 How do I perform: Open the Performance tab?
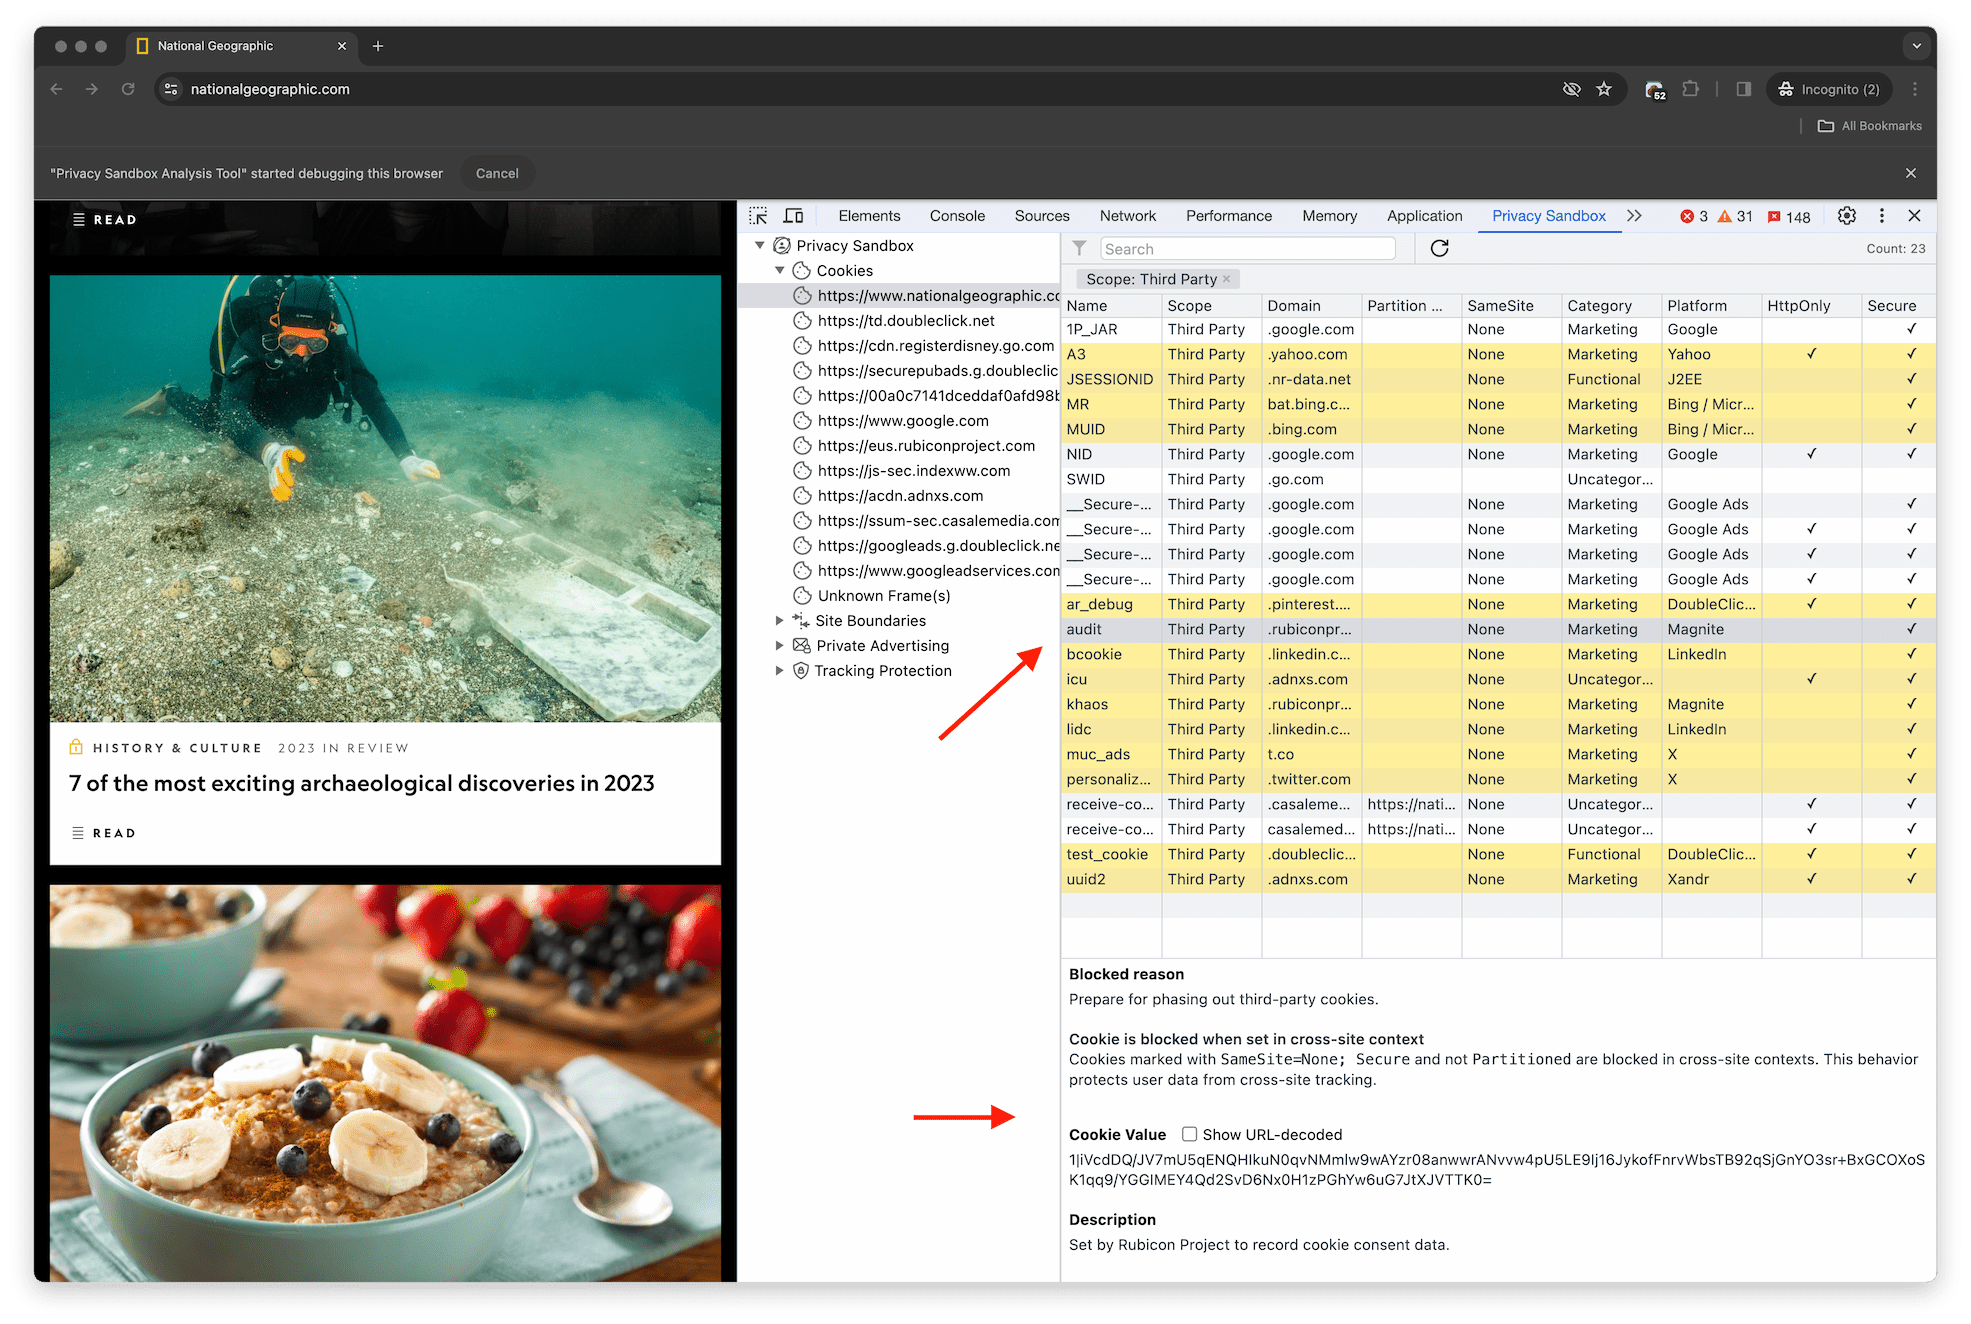pyautogui.click(x=1229, y=216)
